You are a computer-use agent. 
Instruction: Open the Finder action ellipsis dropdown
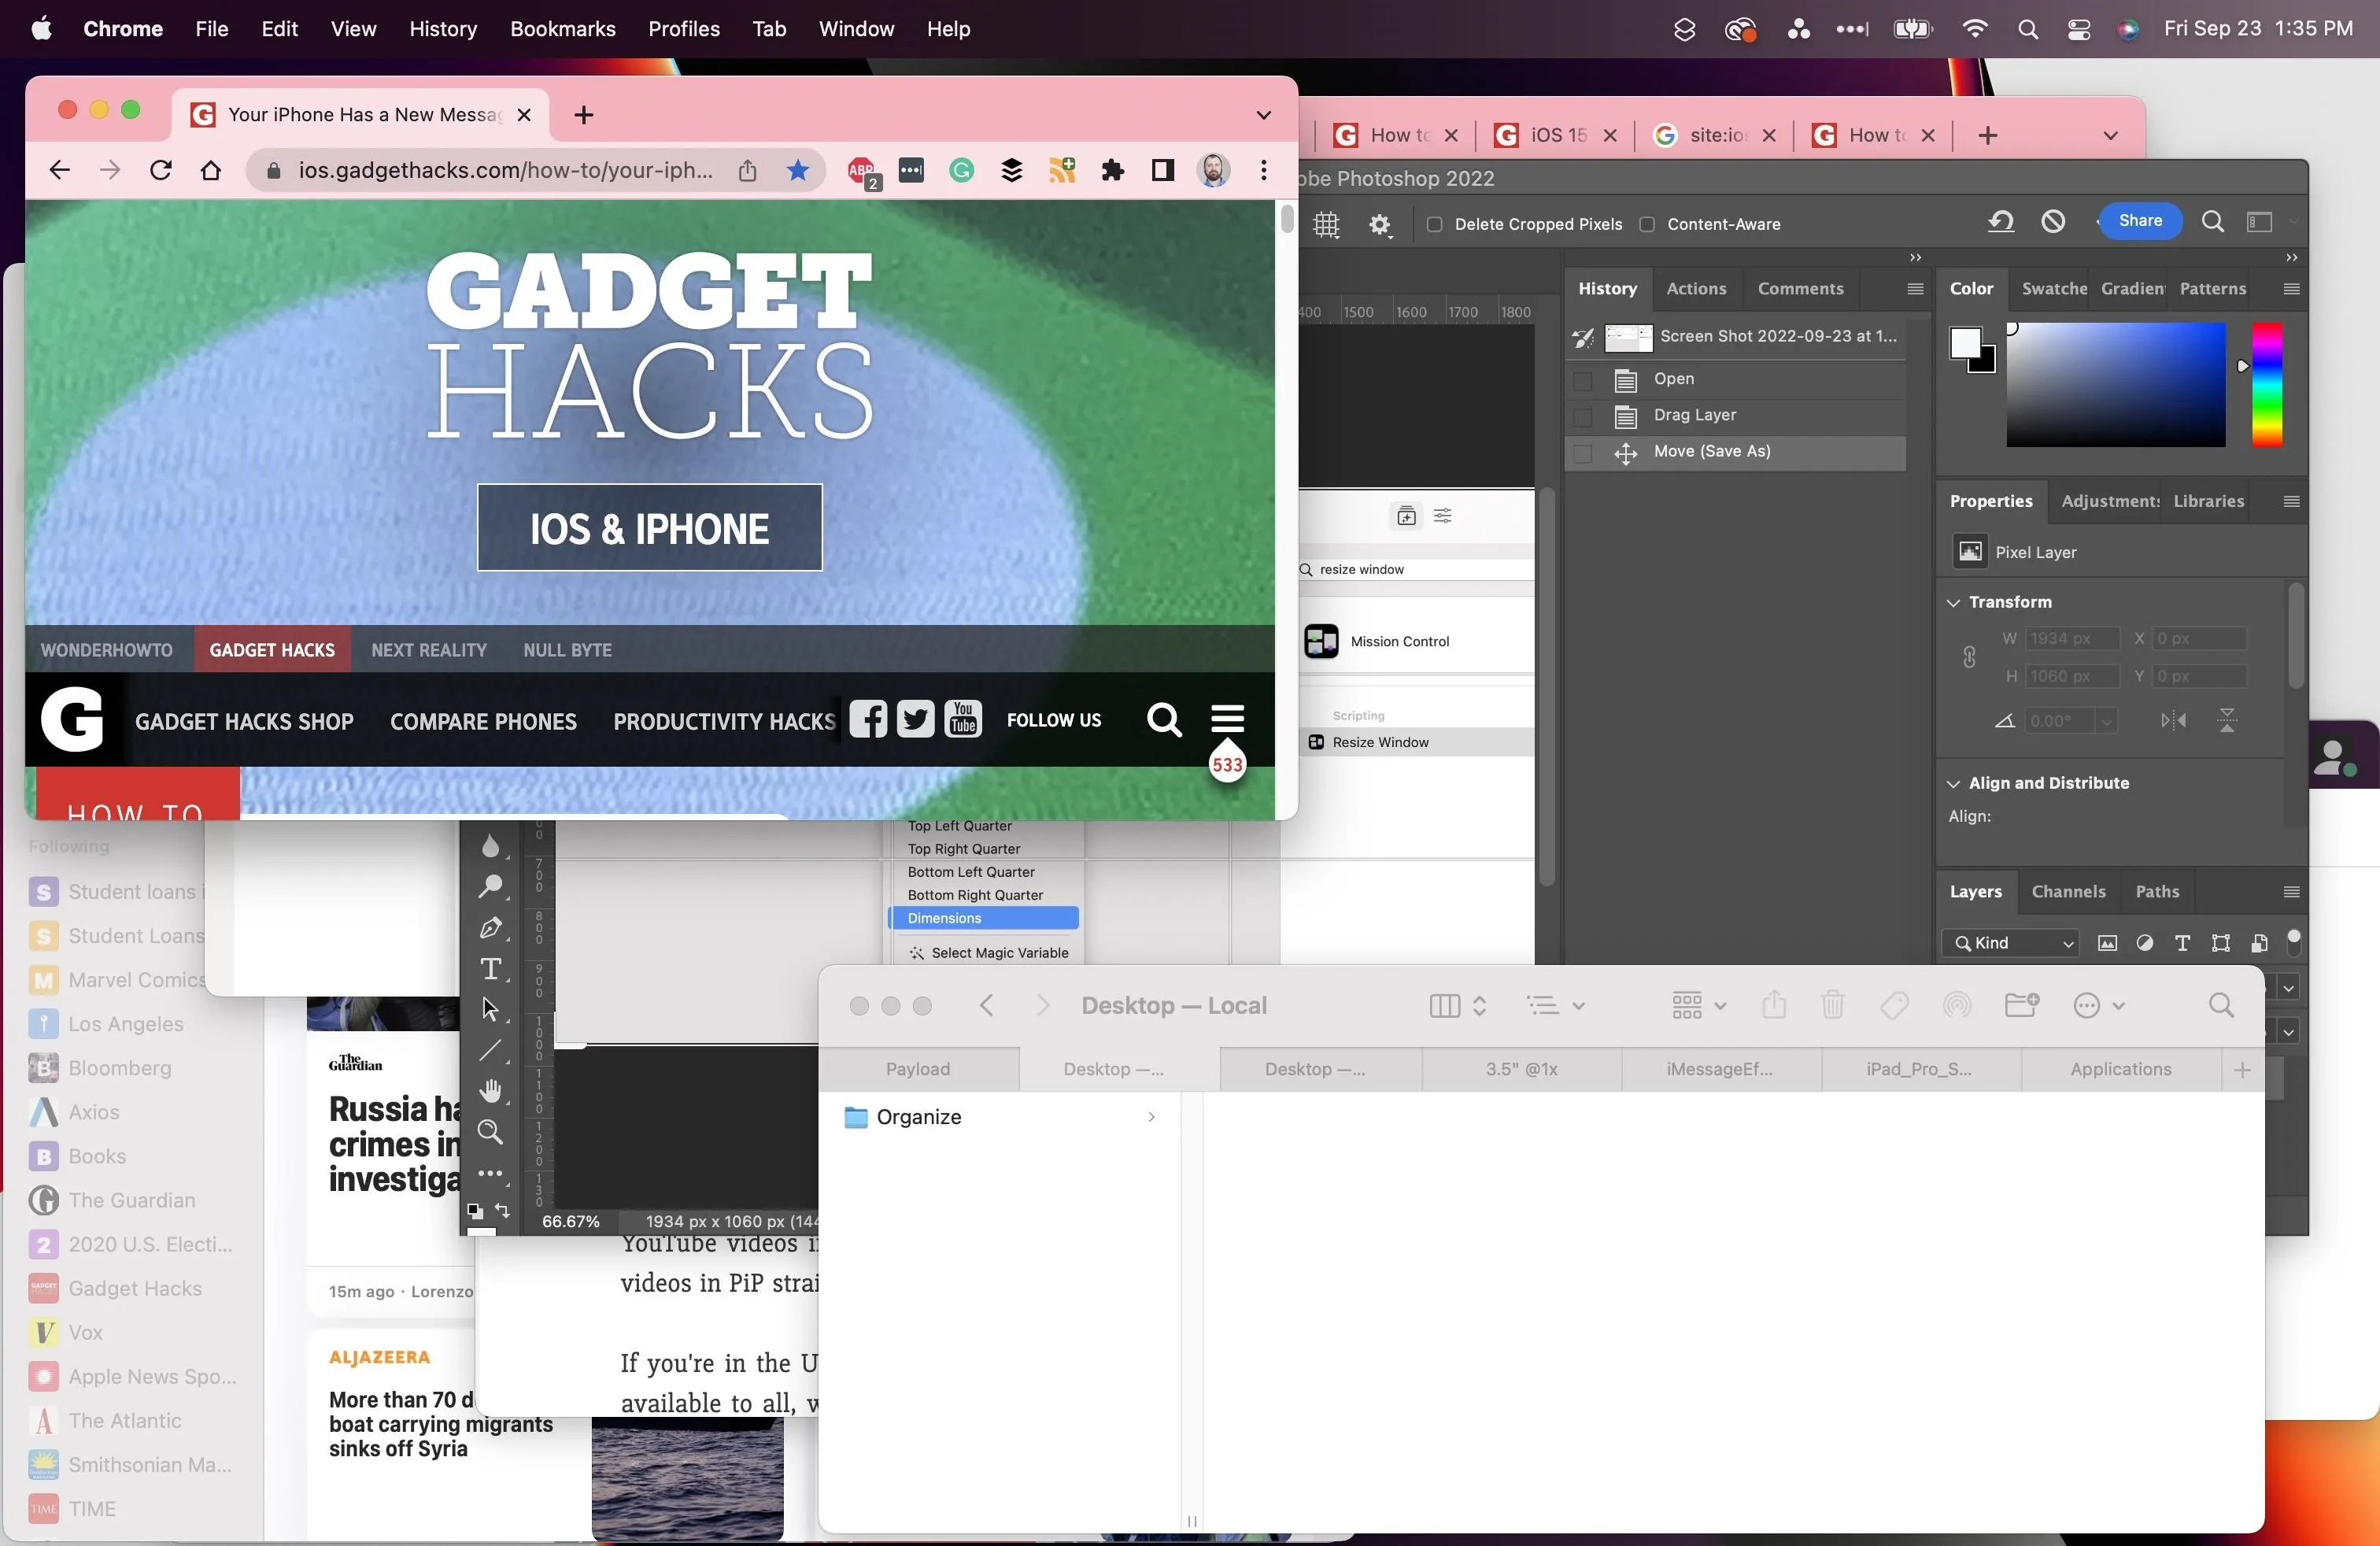click(x=2098, y=1005)
